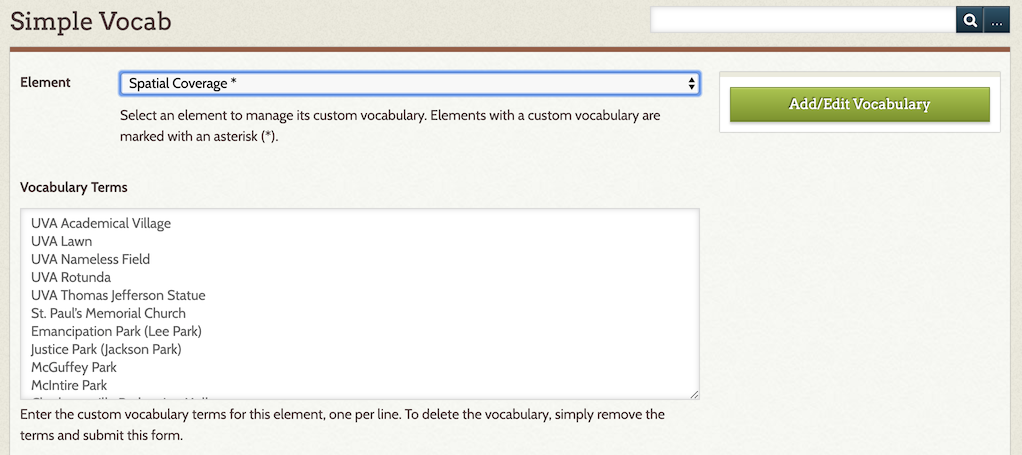Click inside the Vocabulary Terms textarea
1022x455 pixels.
tap(360, 304)
